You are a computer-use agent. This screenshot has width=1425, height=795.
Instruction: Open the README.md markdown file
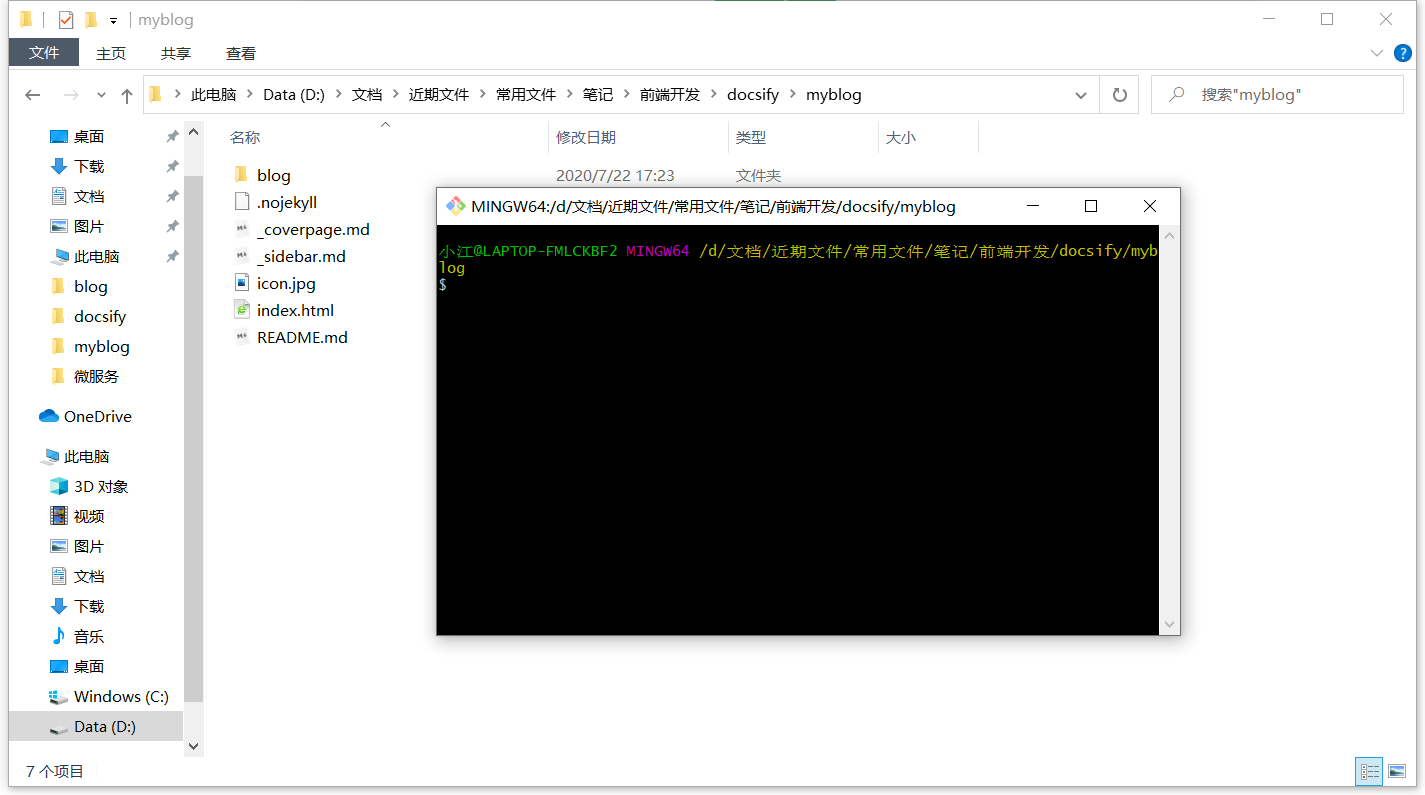pyautogui.click(x=301, y=337)
